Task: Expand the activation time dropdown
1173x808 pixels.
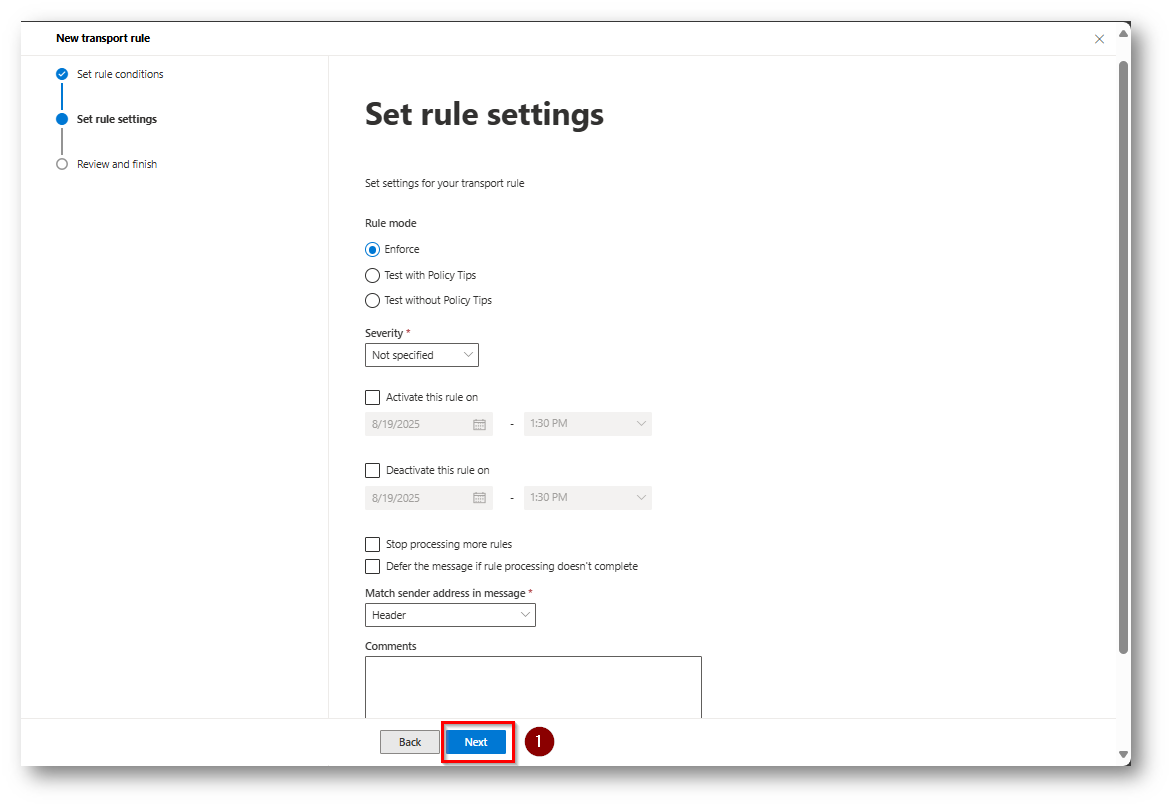Action: click(588, 424)
